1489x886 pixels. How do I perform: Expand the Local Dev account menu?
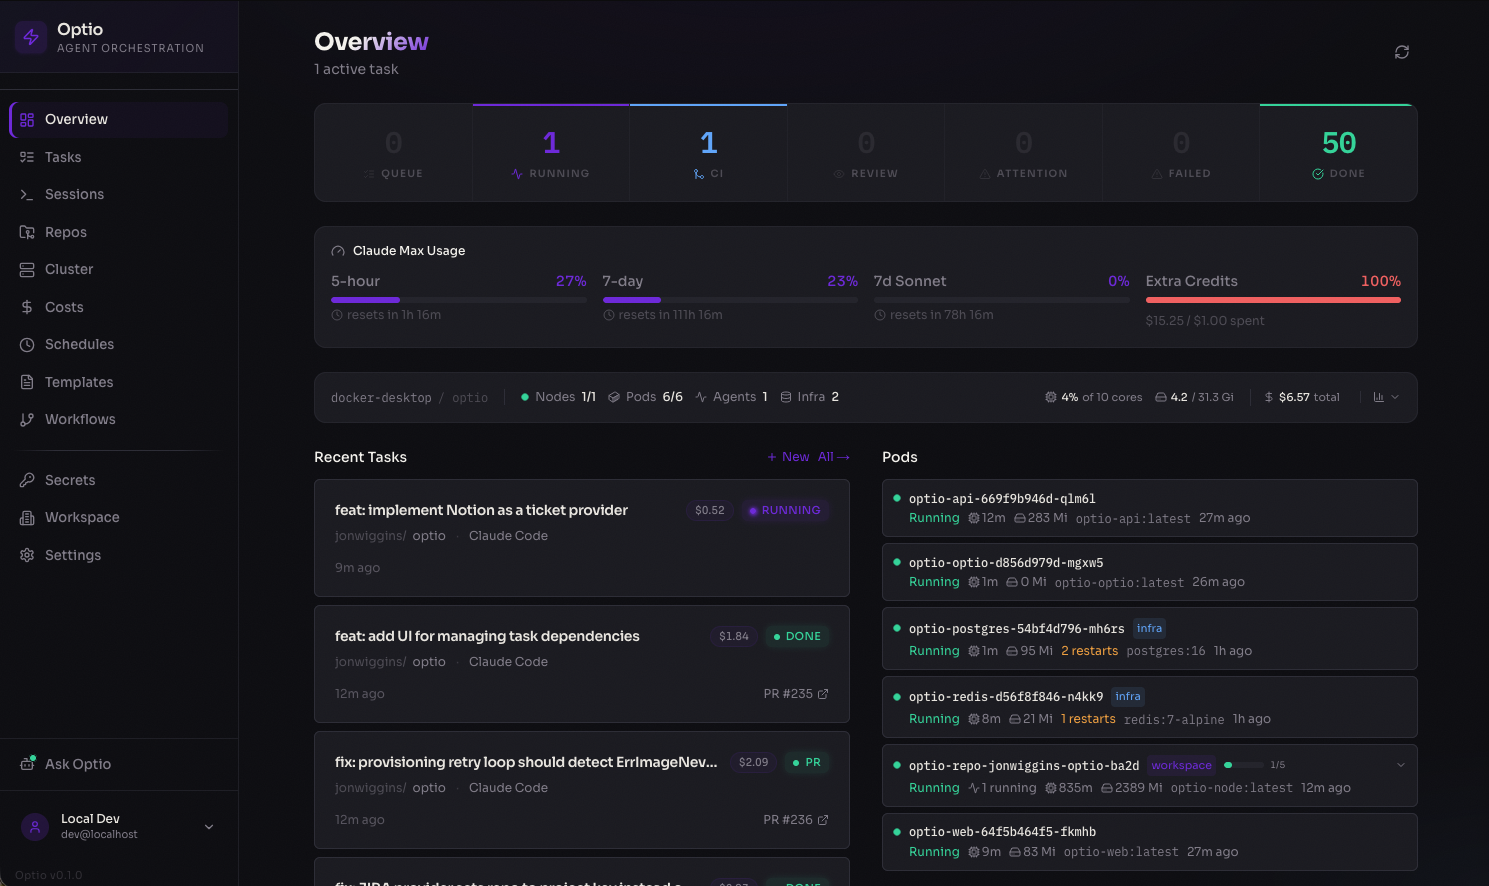click(208, 827)
